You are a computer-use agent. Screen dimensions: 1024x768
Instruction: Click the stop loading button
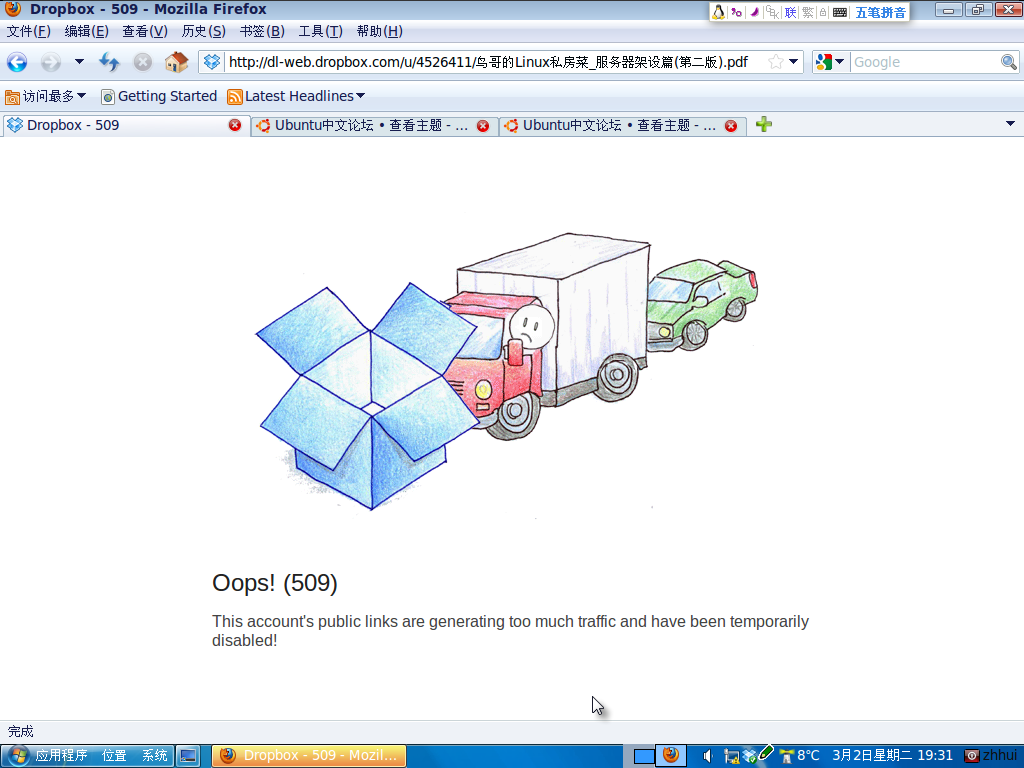click(x=142, y=62)
